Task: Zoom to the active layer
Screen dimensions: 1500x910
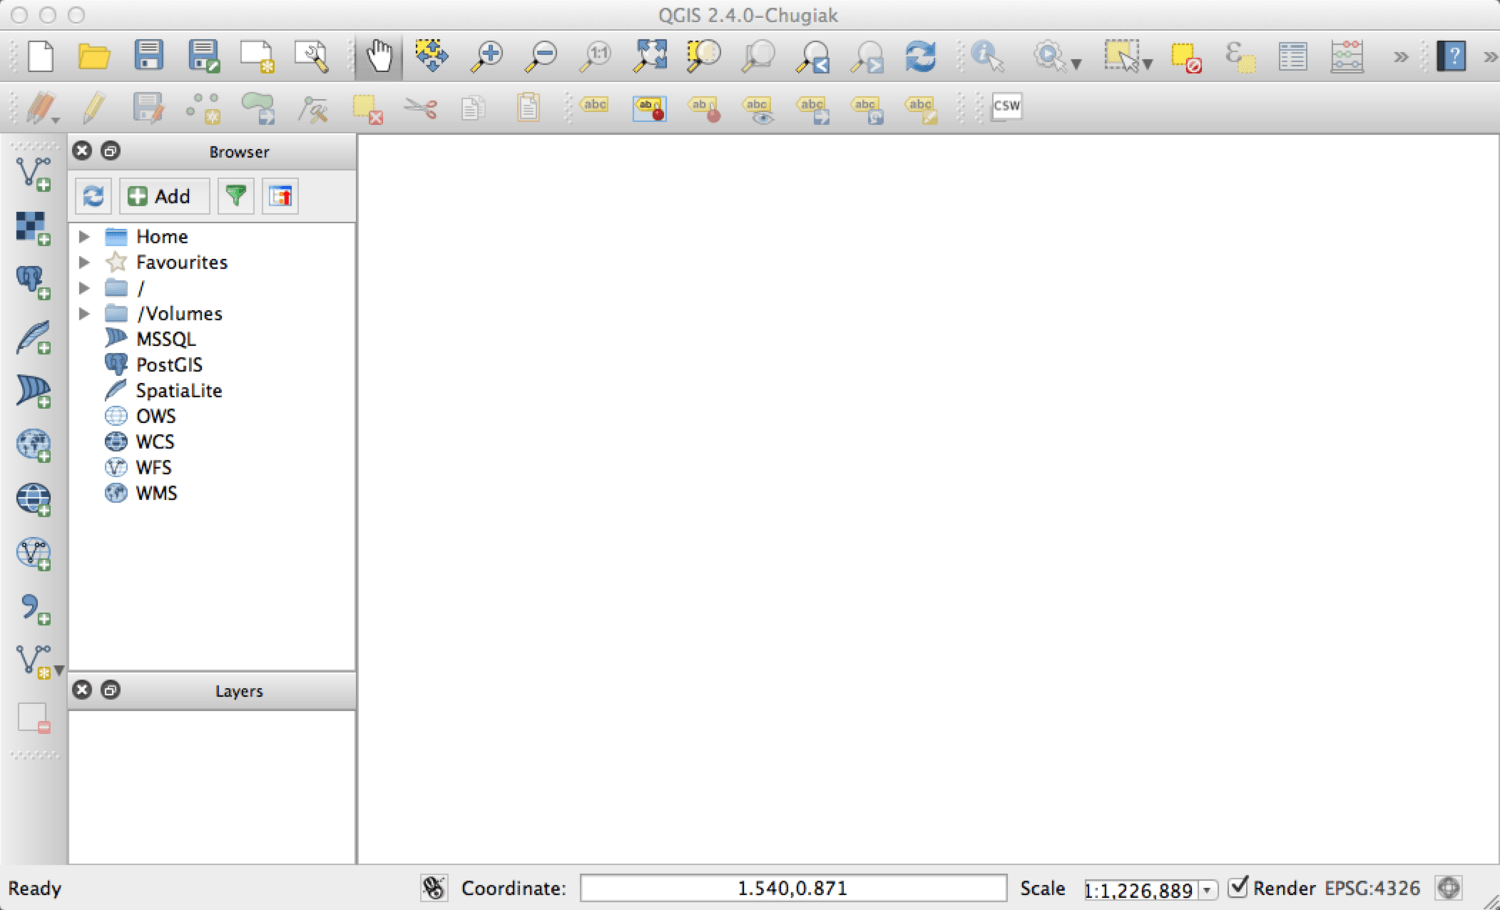Action: tap(758, 56)
